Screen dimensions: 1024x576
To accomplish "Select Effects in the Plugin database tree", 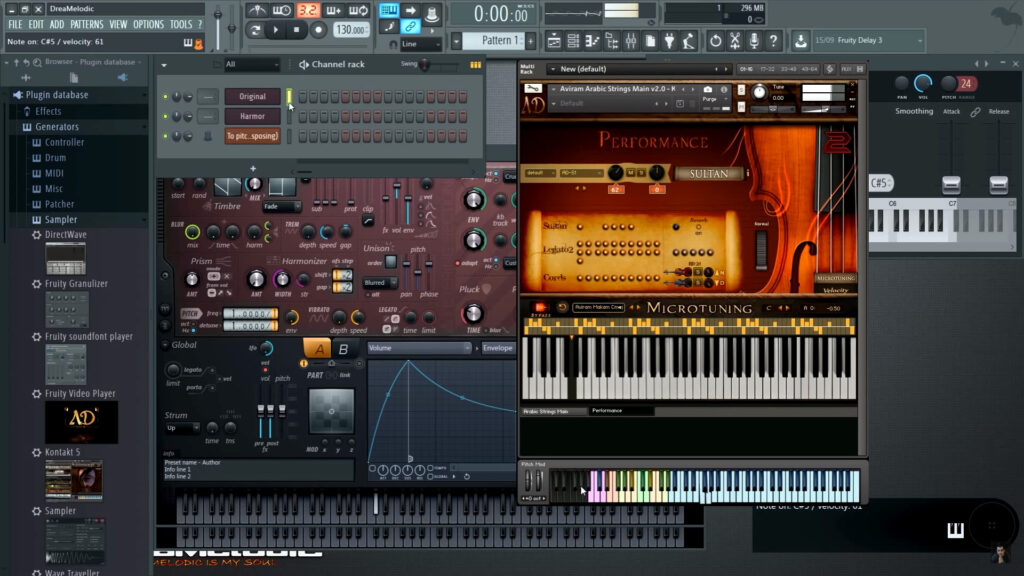I will (x=48, y=111).
